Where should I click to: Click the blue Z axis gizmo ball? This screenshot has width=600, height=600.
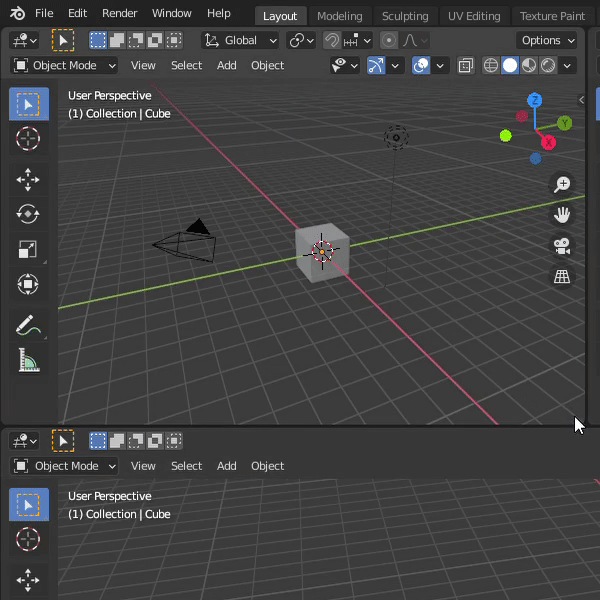(535, 100)
